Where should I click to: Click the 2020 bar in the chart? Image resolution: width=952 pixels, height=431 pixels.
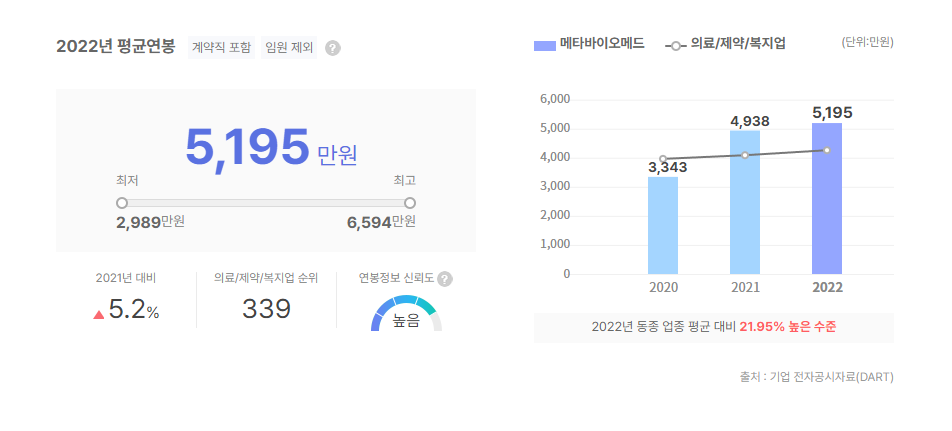coord(663,225)
